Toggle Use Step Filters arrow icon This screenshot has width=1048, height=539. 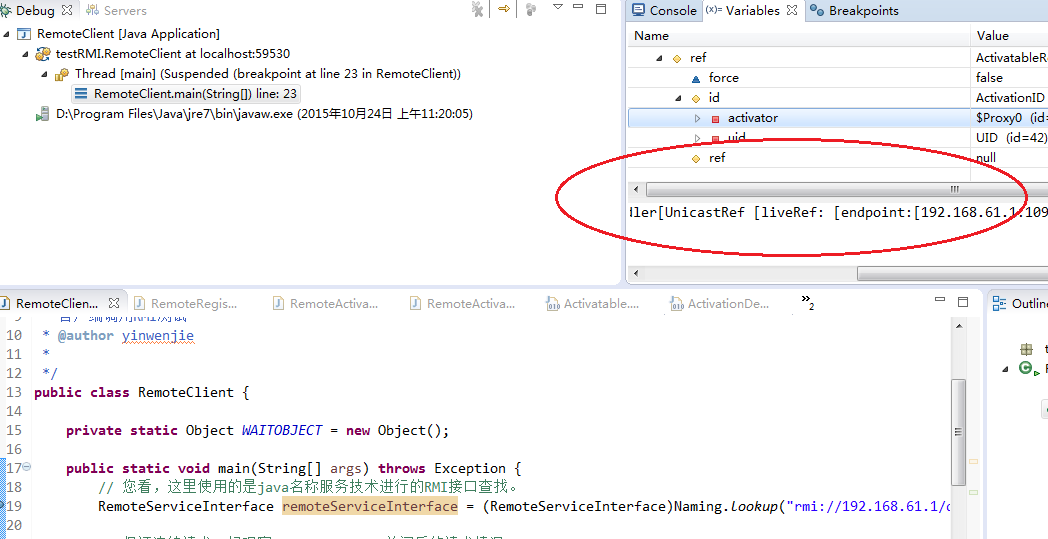(x=504, y=9)
